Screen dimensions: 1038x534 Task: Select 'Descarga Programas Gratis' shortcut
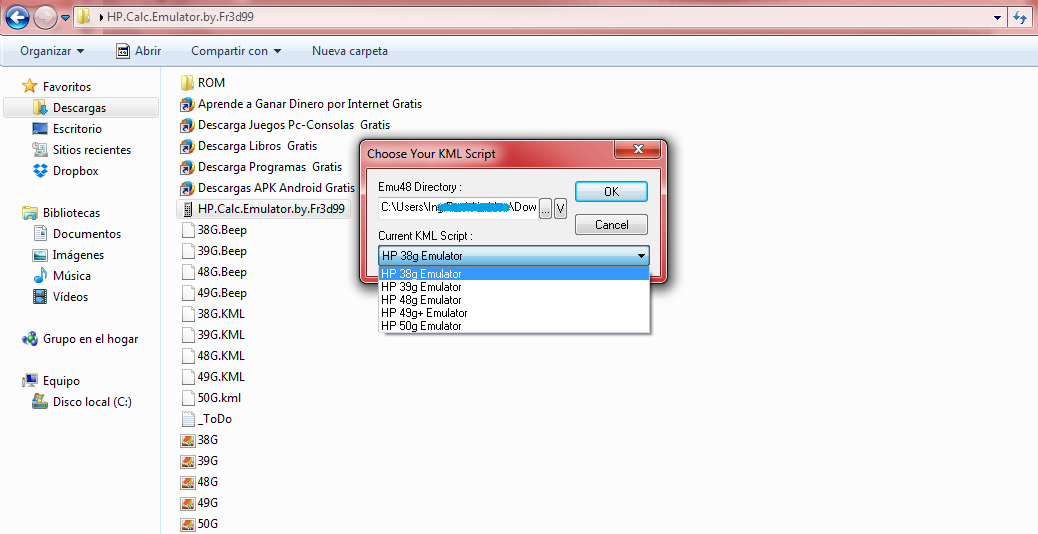pyautogui.click(x=270, y=167)
